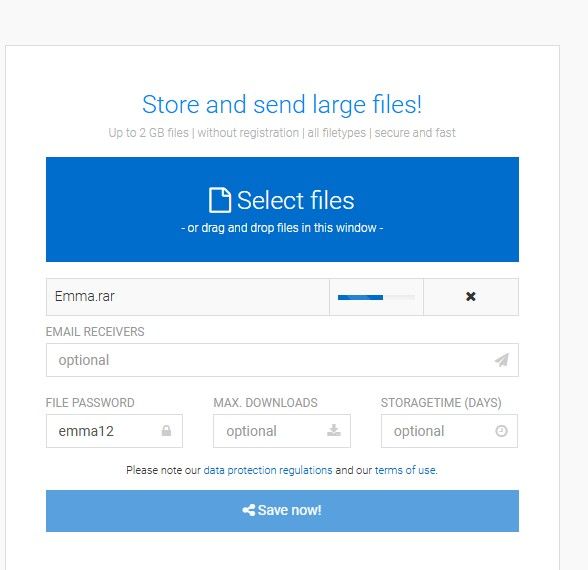Viewport: 588px width, 570px height.
Task: Click the drag and drop files hint text
Action: coord(282,228)
